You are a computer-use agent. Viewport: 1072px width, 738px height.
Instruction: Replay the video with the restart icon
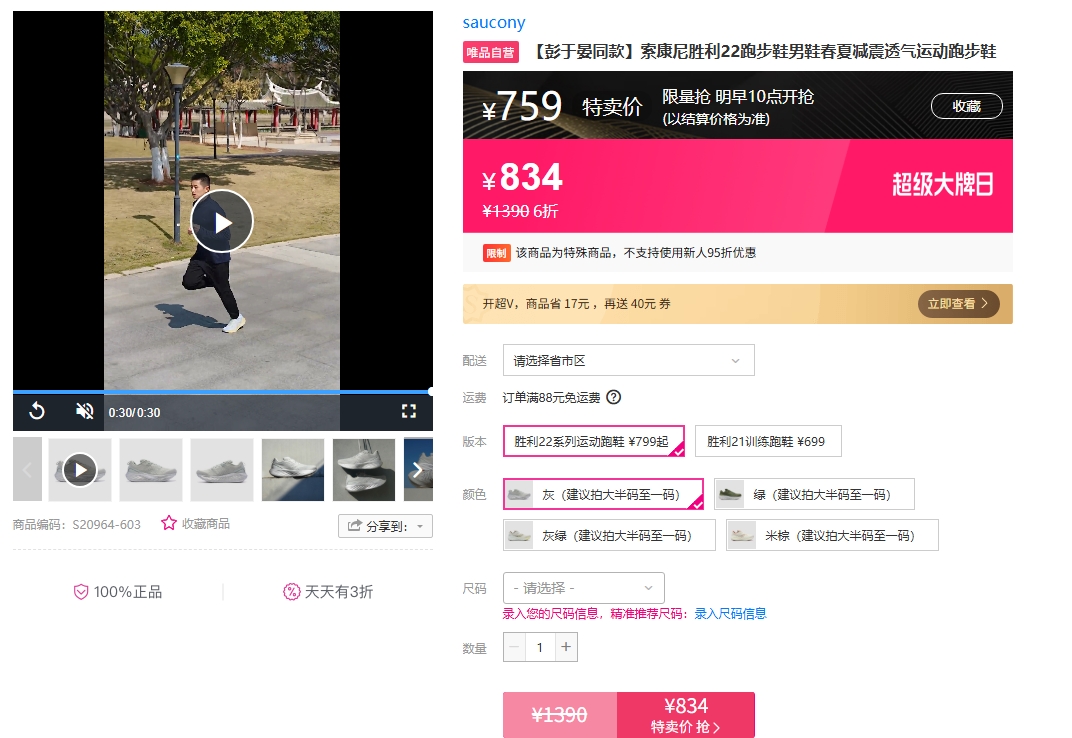37,411
